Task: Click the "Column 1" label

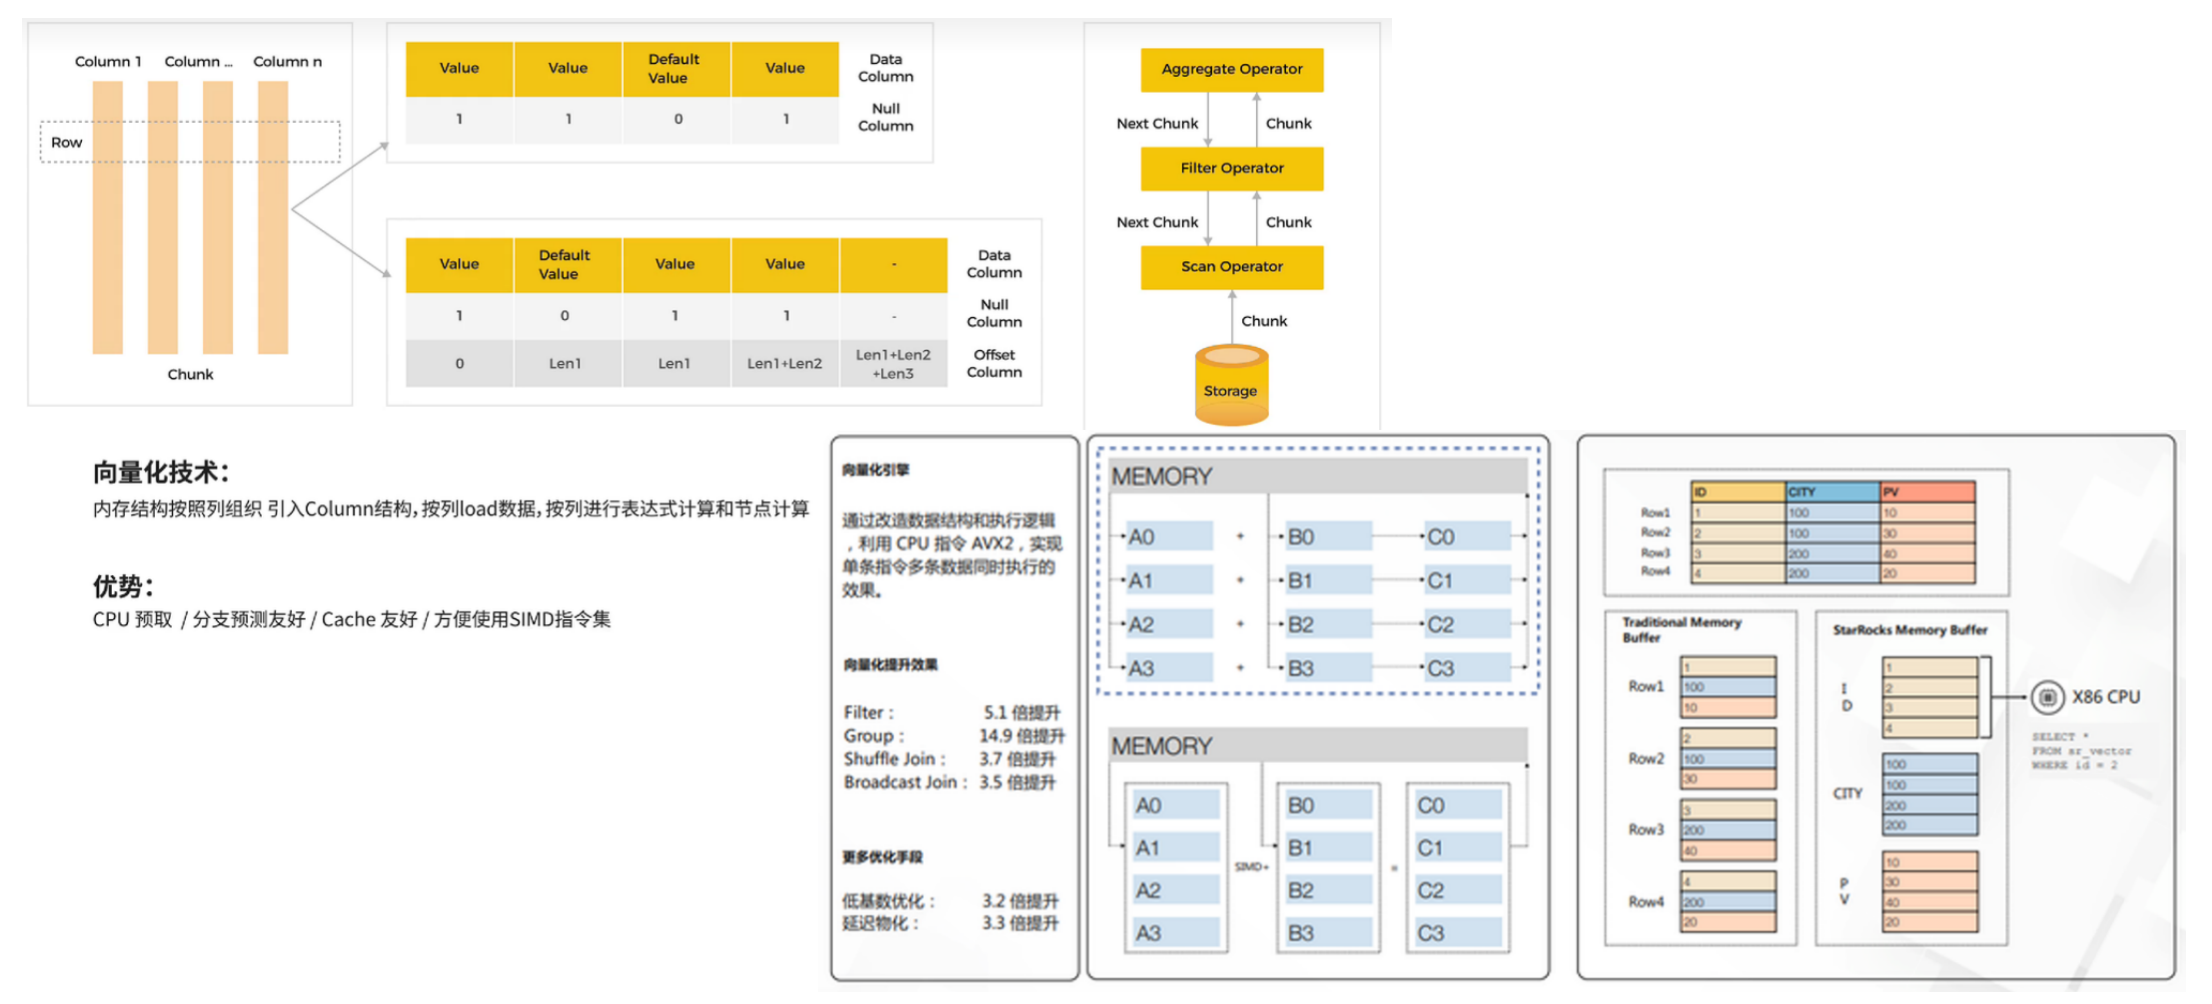Action: (x=108, y=61)
